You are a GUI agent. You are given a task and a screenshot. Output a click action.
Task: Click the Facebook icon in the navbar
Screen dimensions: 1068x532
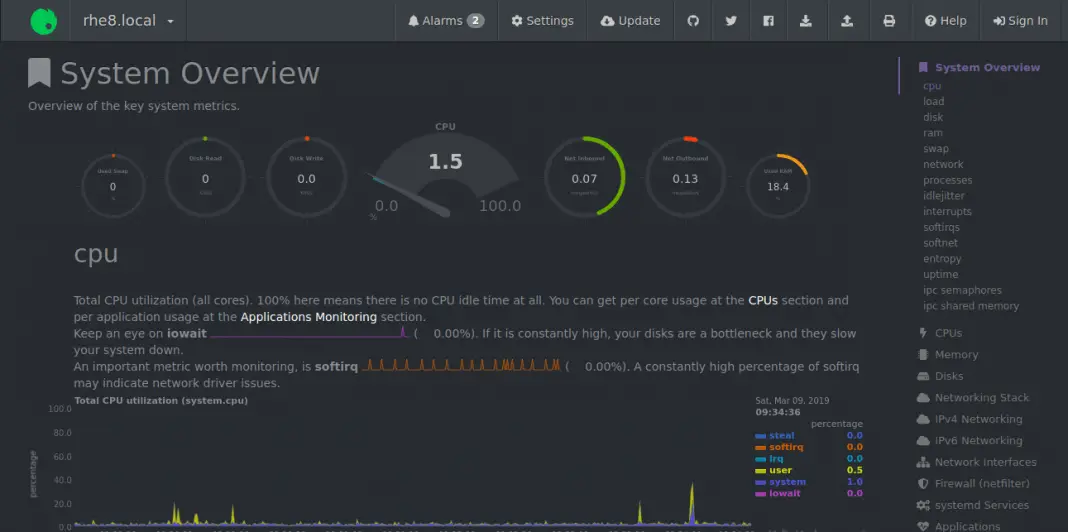point(768,21)
